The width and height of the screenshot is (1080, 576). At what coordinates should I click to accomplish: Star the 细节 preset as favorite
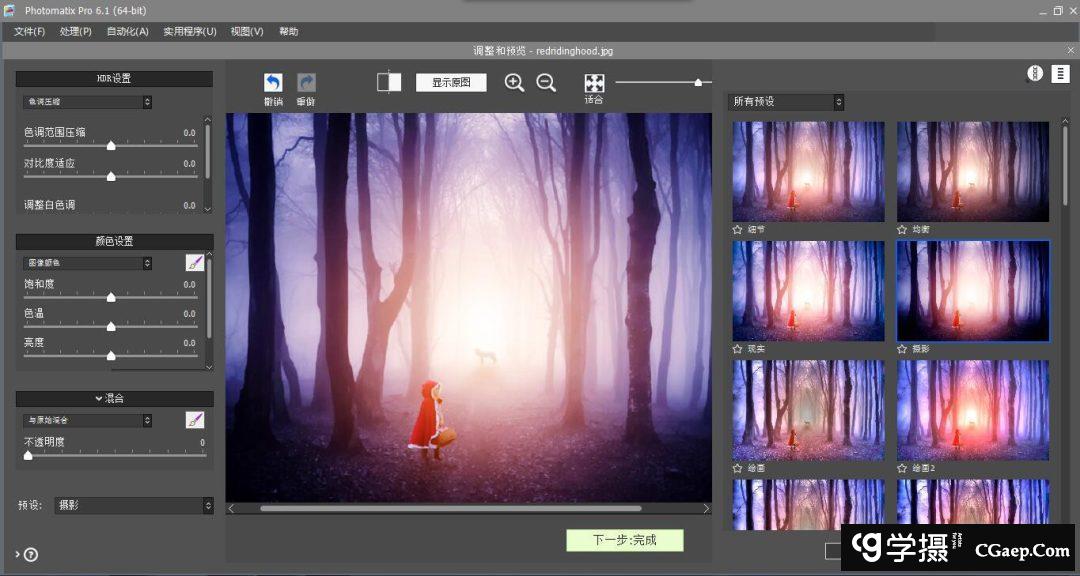pyautogui.click(x=738, y=229)
